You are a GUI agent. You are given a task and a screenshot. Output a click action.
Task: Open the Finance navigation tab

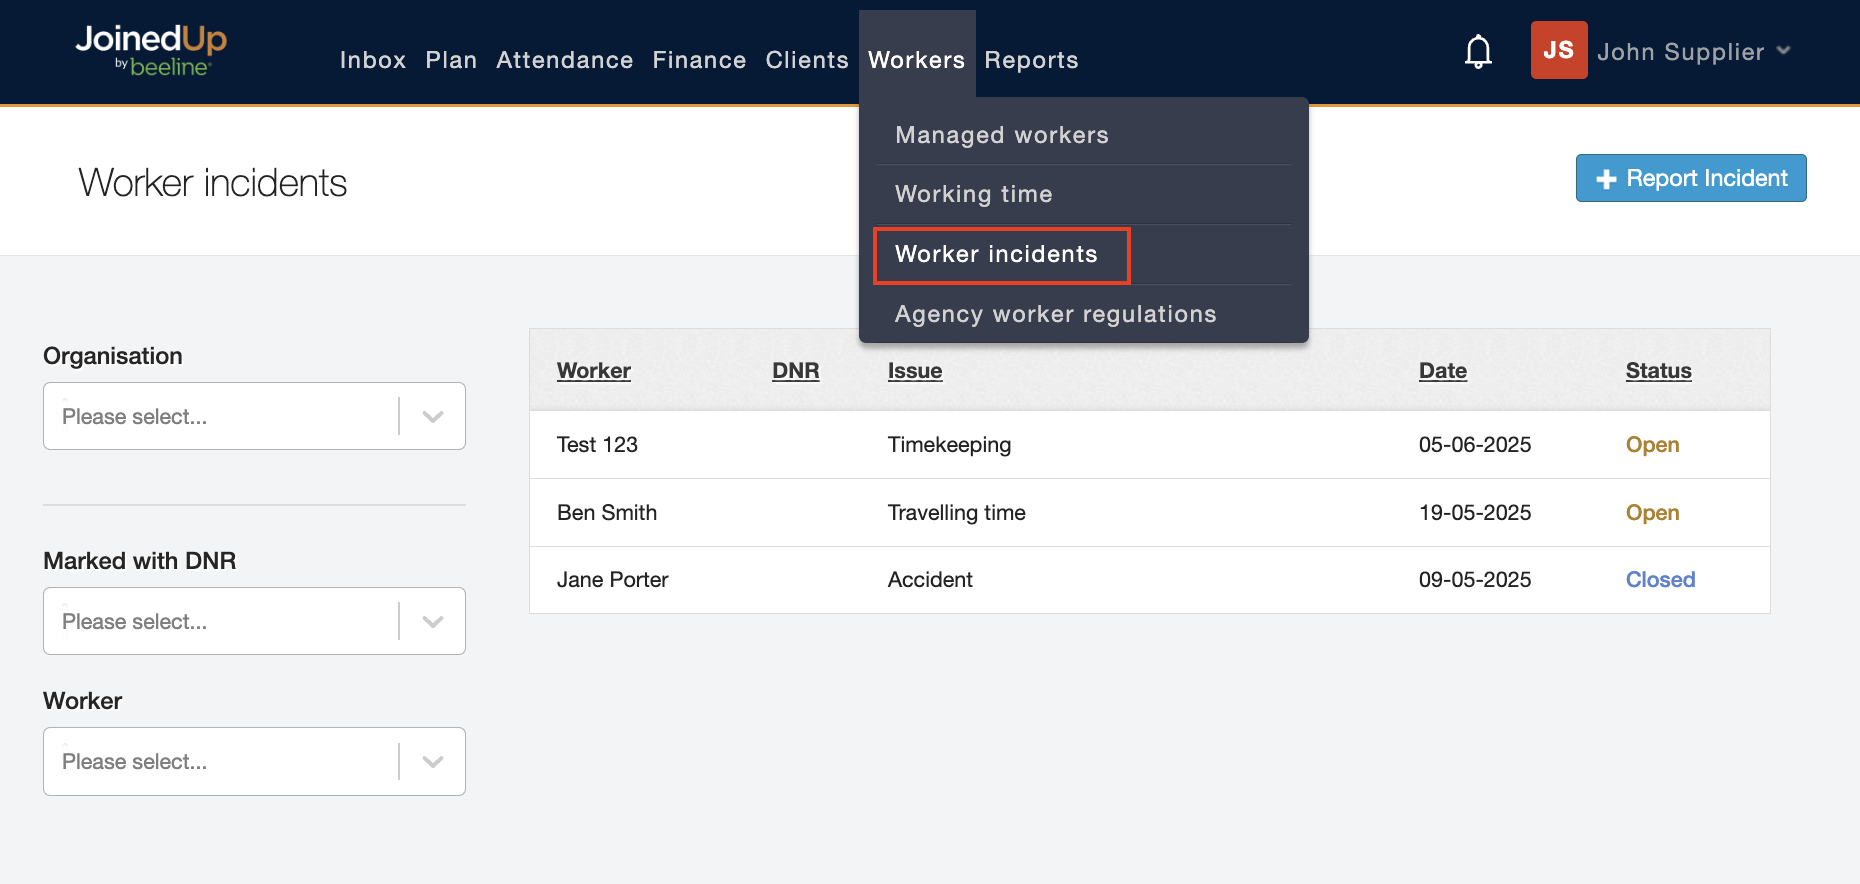point(699,60)
